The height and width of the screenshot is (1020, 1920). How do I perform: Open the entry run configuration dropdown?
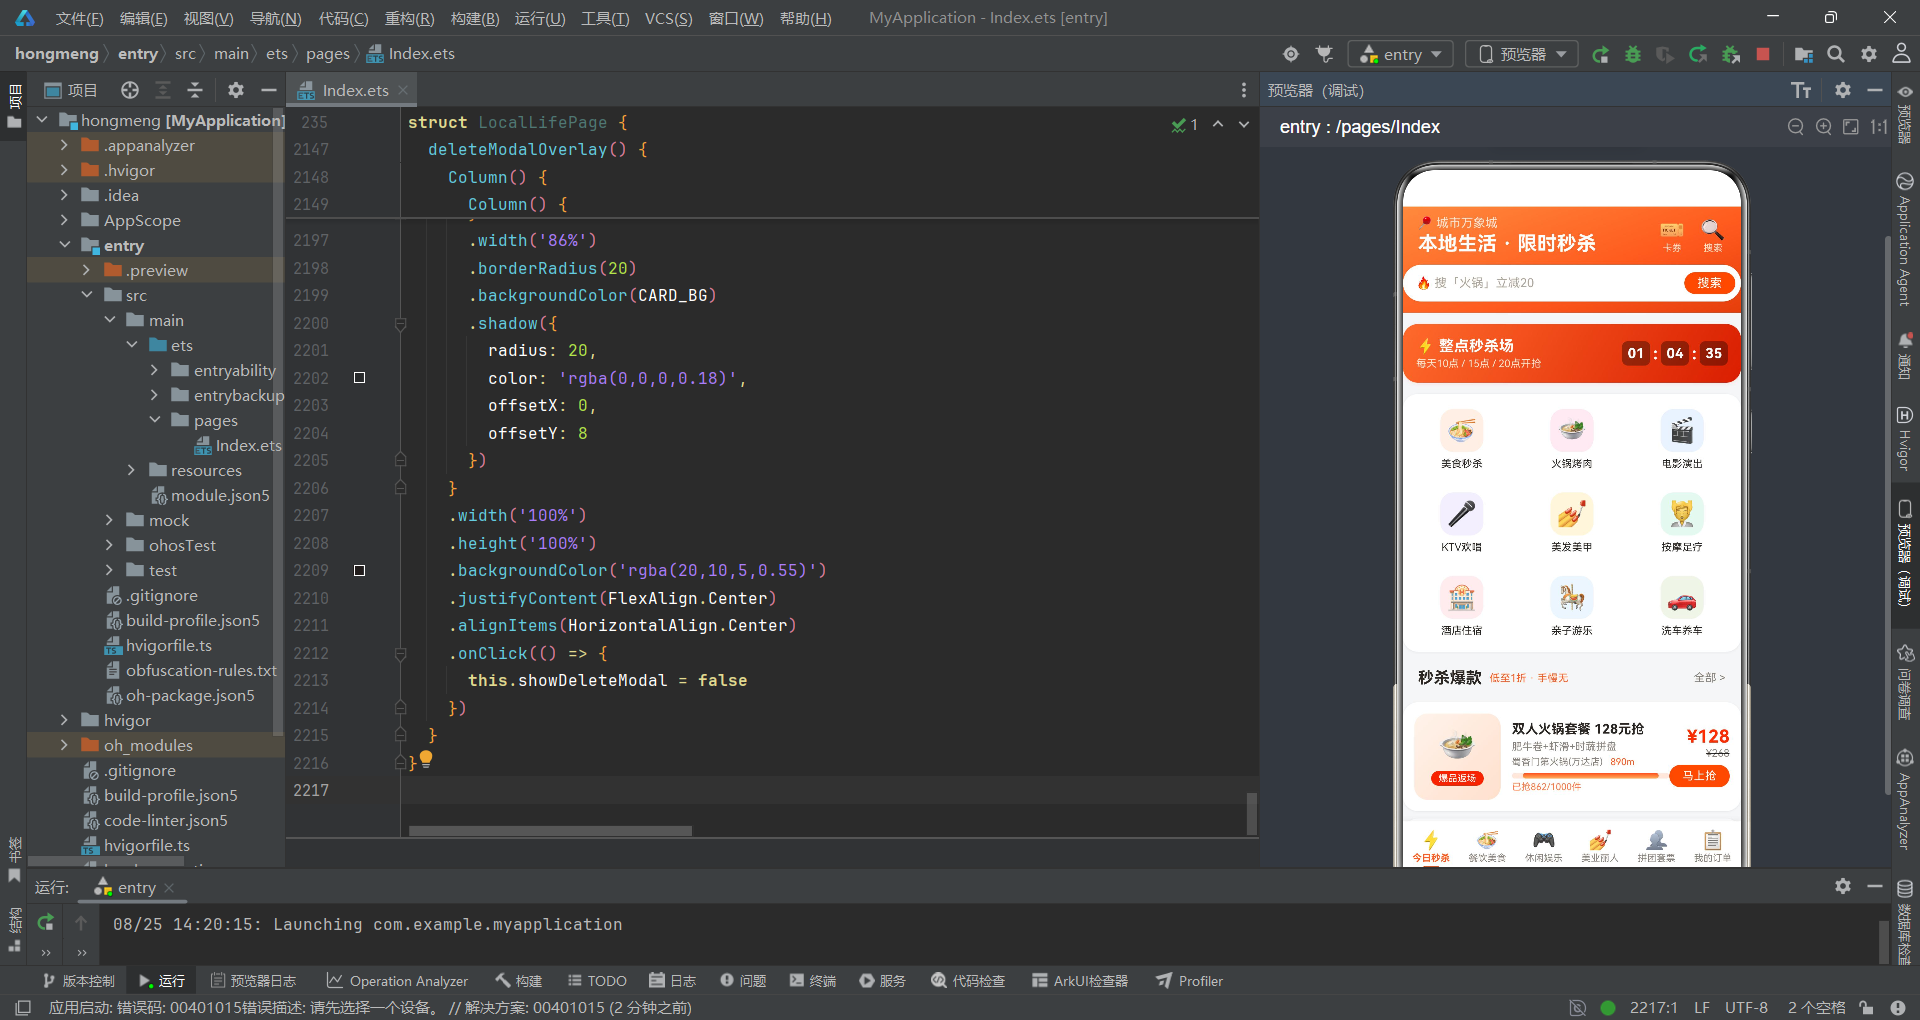point(1400,54)
